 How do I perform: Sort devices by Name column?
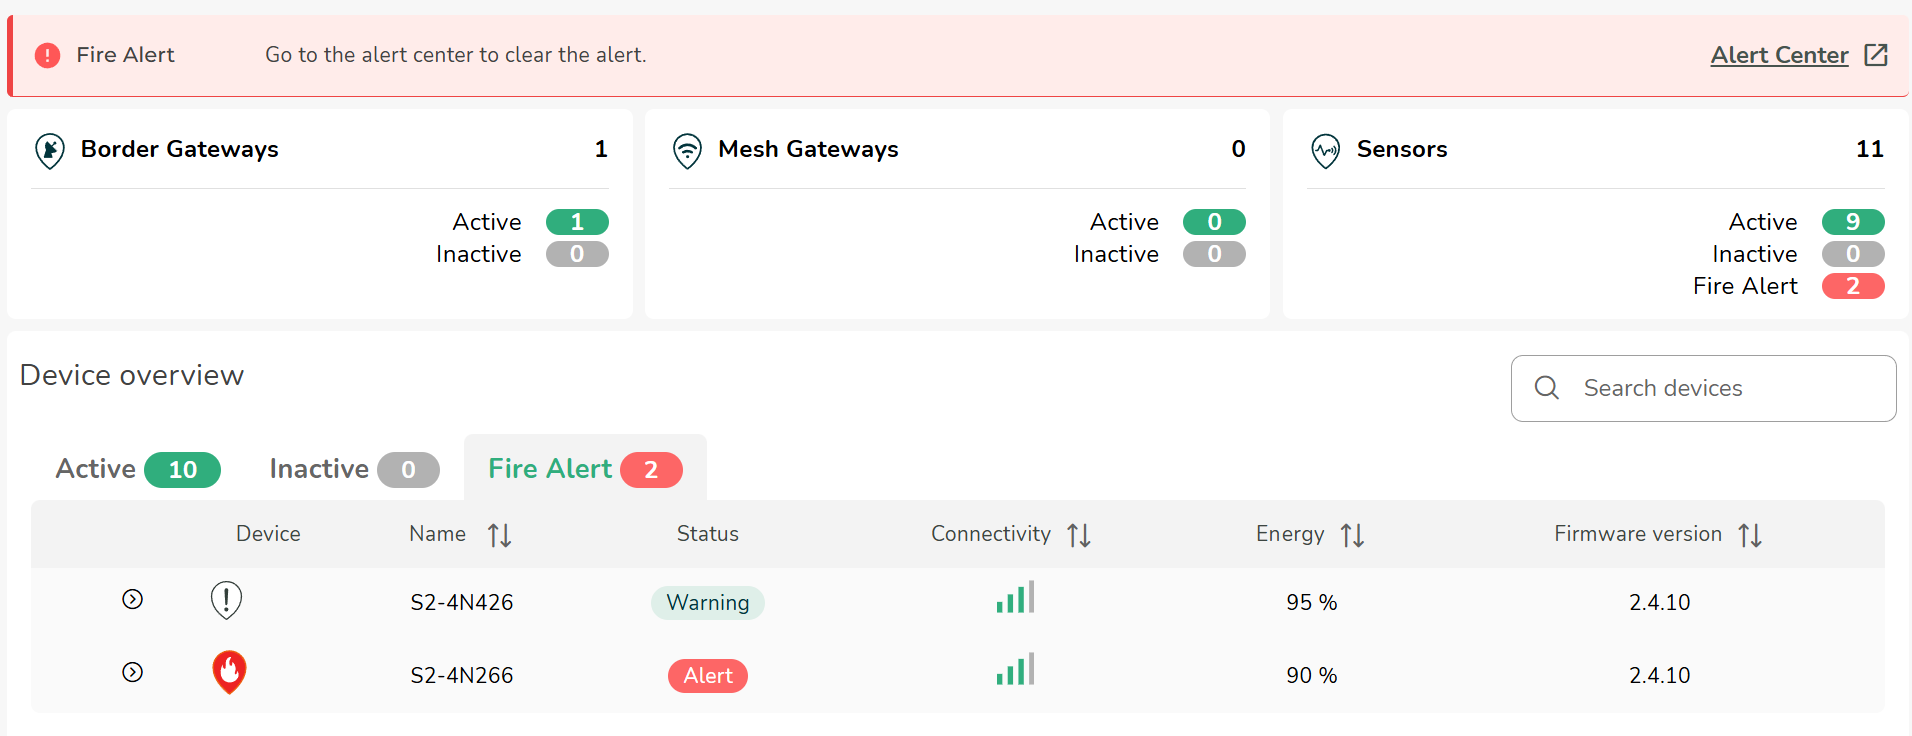(x=499, y=535)
